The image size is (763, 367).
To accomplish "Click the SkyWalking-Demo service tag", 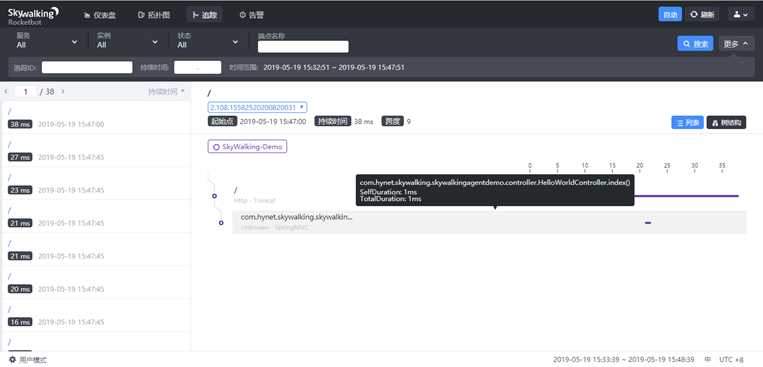I will [247, 147].
